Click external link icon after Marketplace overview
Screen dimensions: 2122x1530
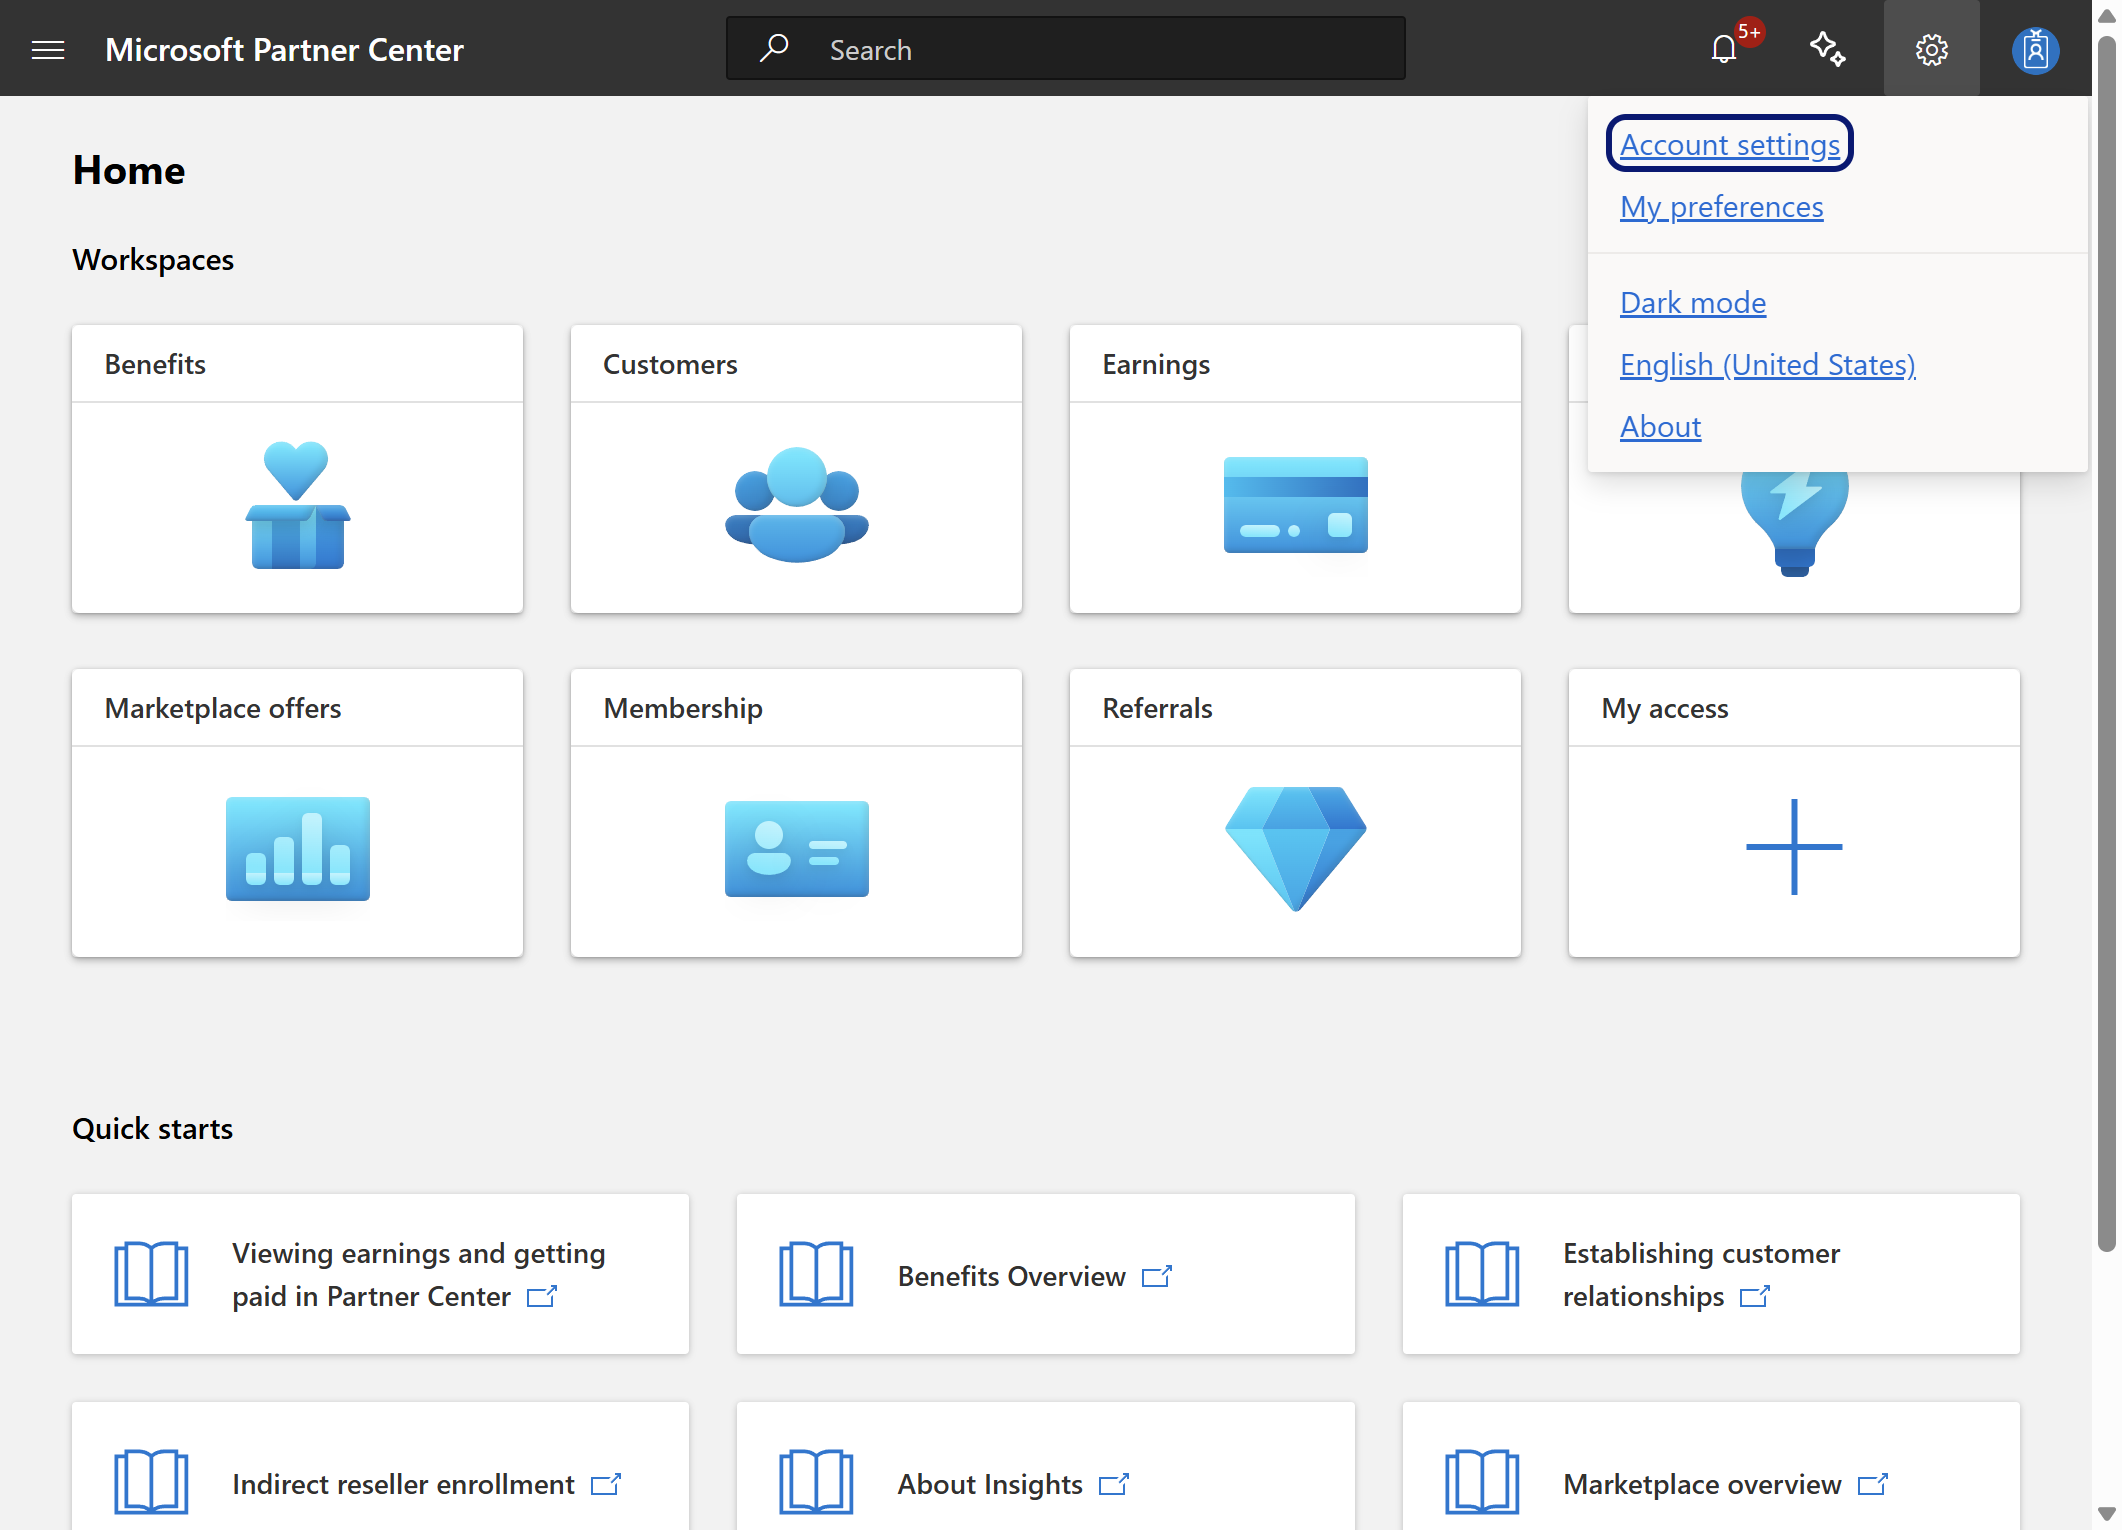pos(1873,1484)
